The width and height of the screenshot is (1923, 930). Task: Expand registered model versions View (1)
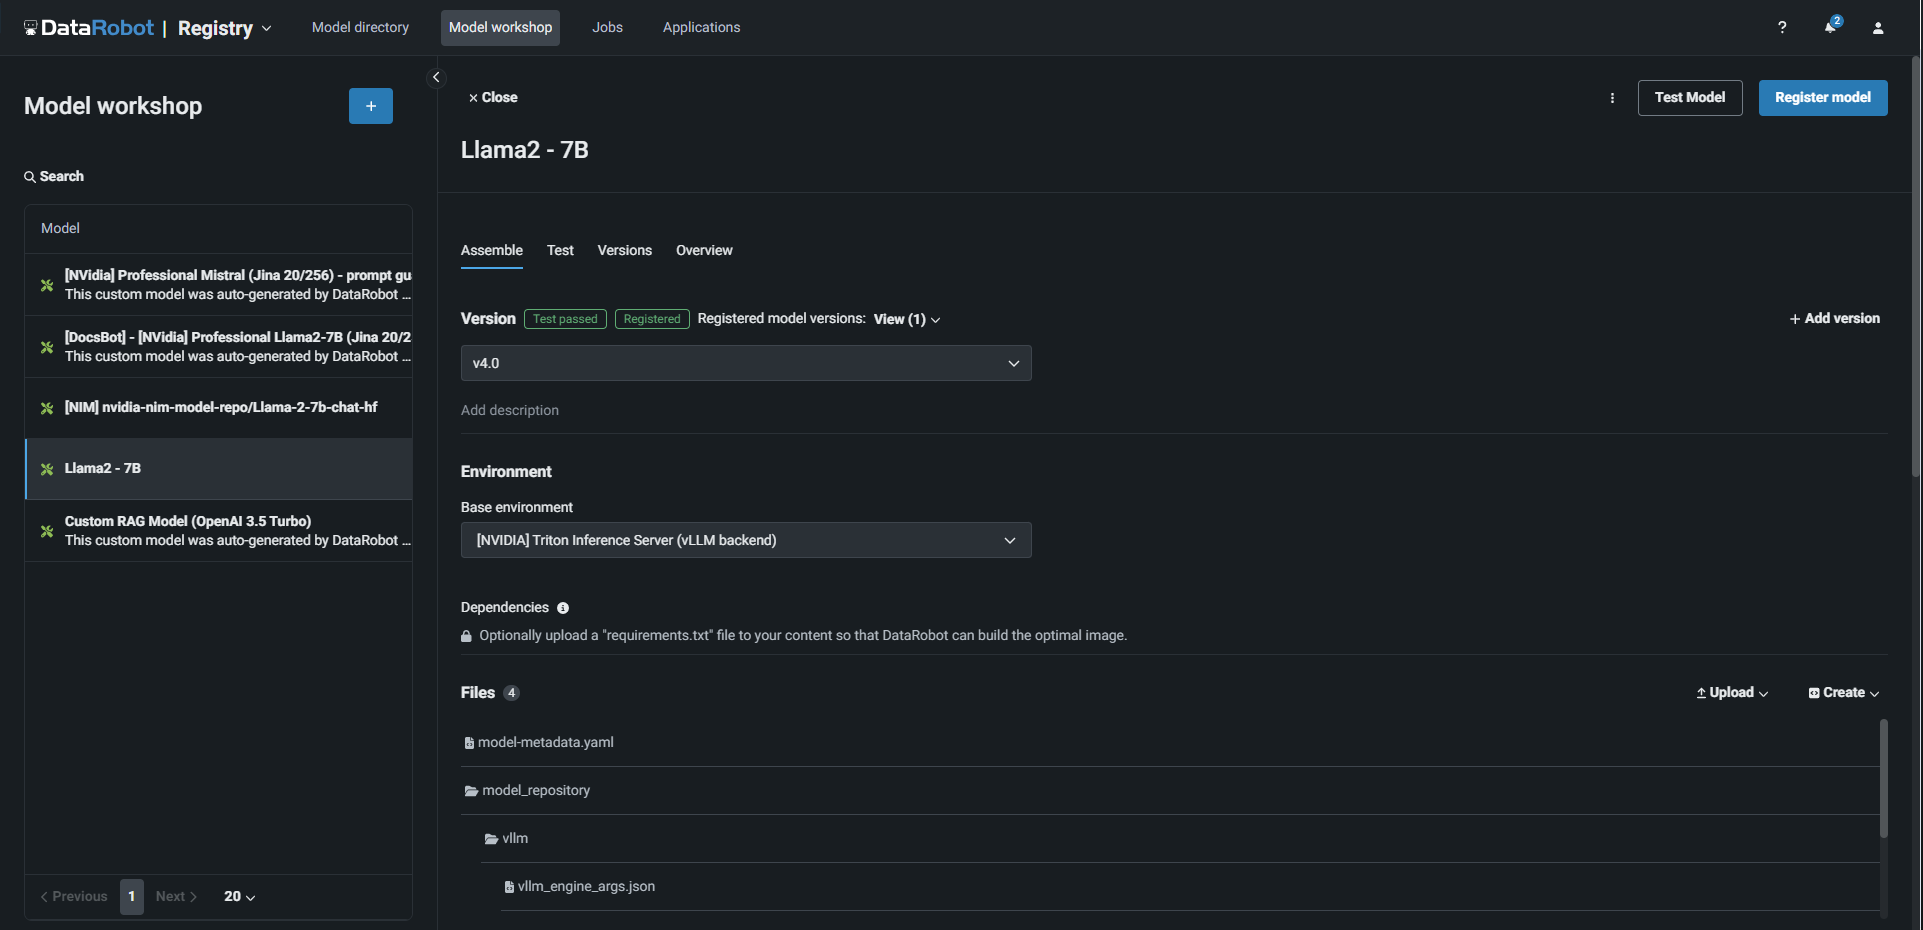[906, 319]
